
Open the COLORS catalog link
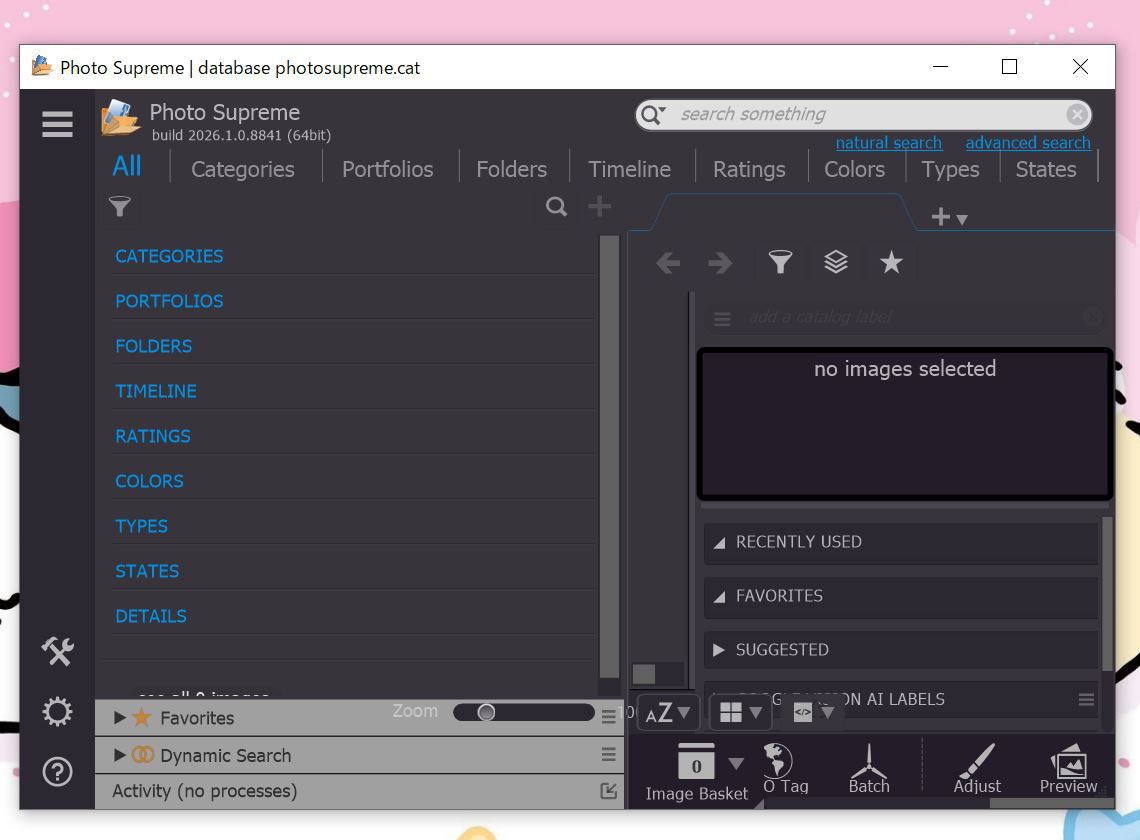pyautogui.click(x=149, y=482)
